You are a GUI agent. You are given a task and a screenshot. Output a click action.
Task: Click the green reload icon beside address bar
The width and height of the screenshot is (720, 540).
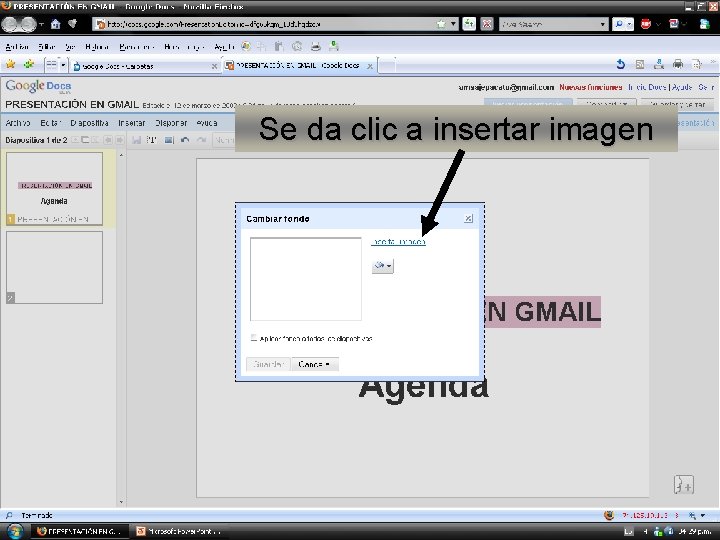coord(469,24)
